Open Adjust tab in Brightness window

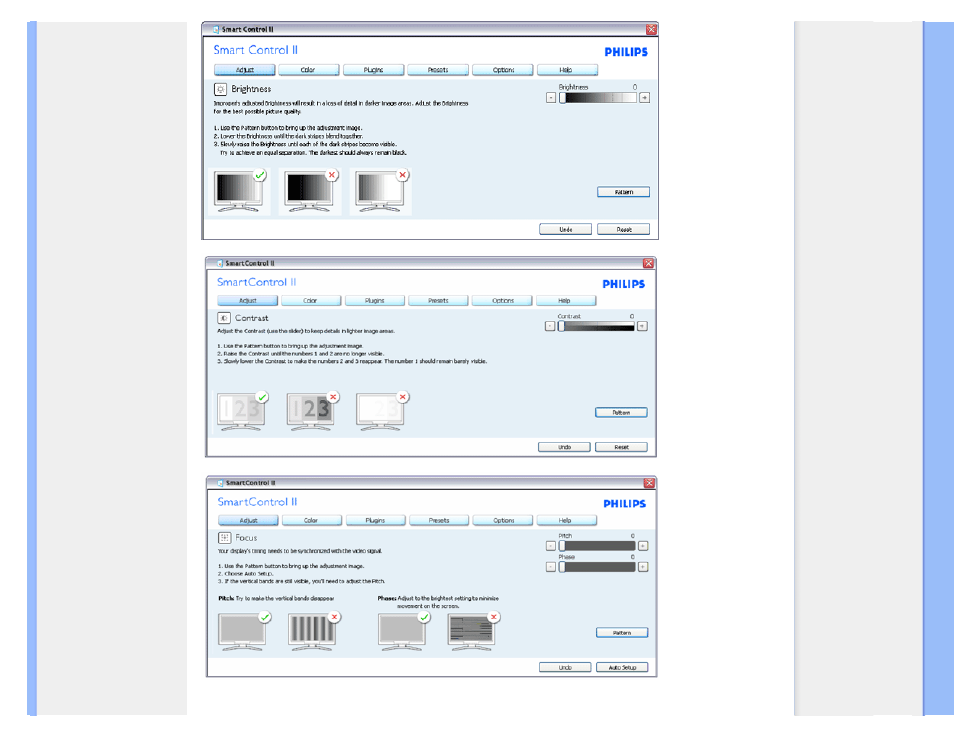(x=245, y=70)
